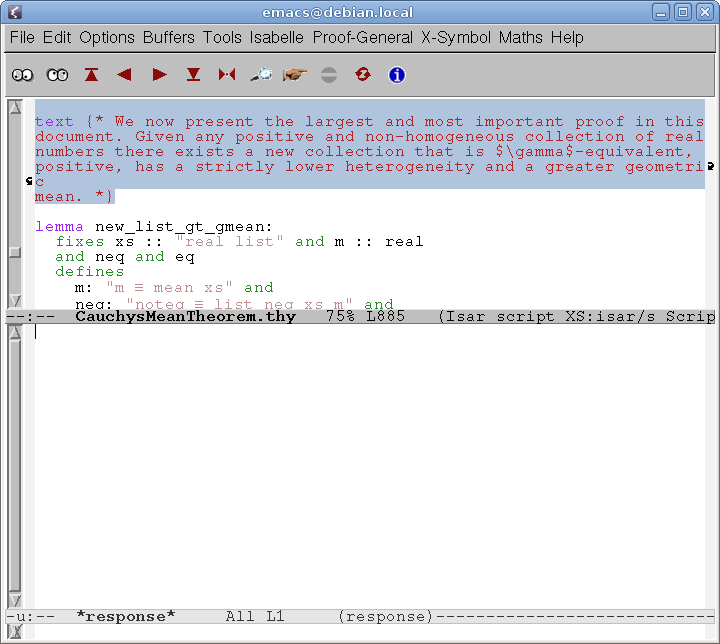Open the Proof-General menu

363,37
